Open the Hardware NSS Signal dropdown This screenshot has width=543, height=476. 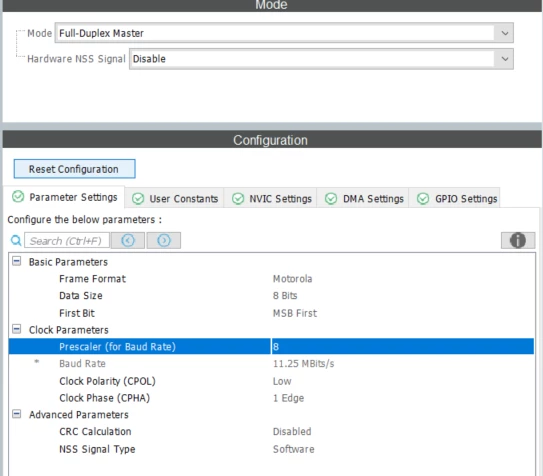[x=321, y=59]
